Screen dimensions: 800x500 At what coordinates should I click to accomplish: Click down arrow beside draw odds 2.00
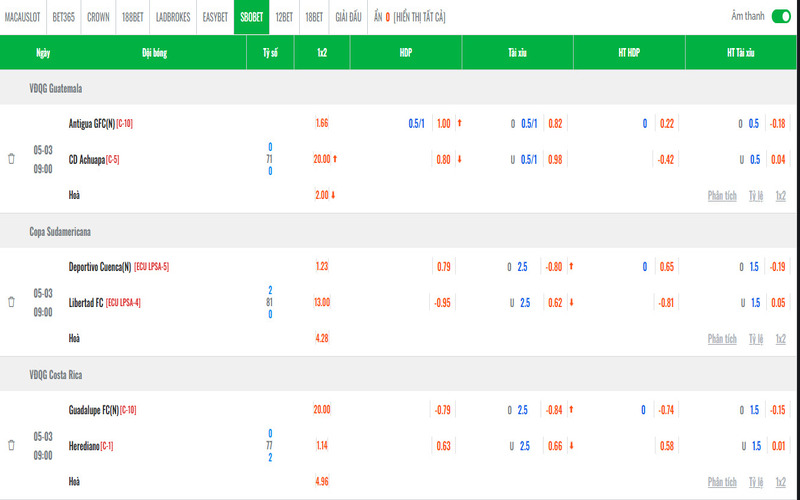(332, 195)
